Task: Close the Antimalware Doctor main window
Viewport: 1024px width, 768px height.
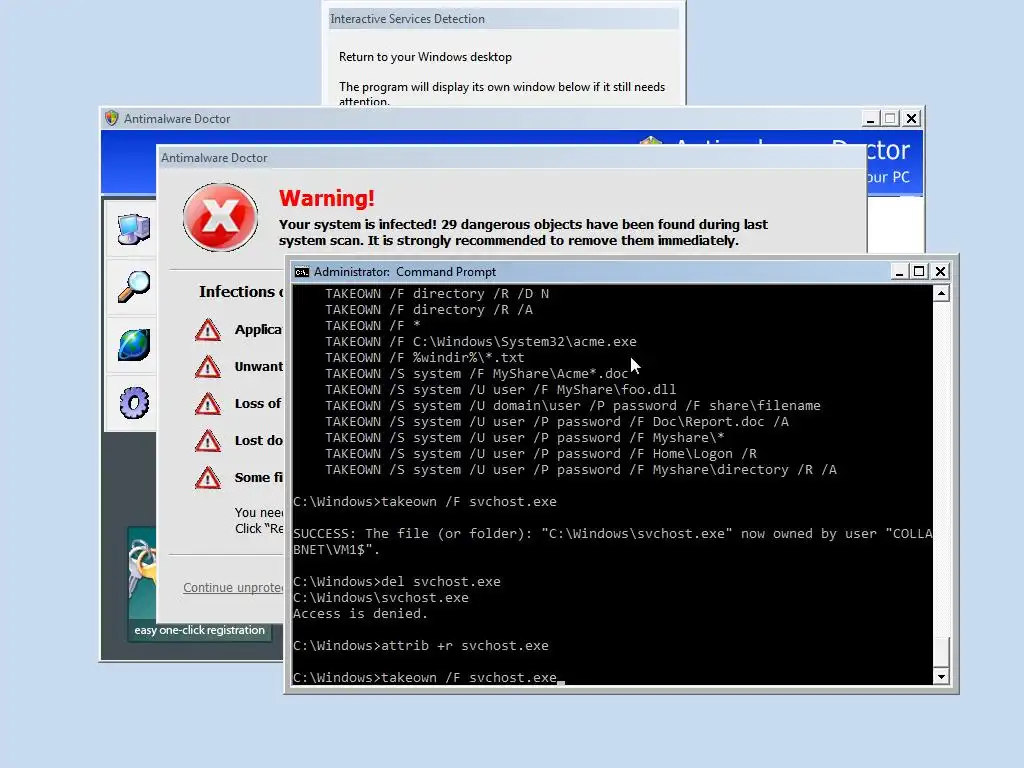Action: click(912, 119)
